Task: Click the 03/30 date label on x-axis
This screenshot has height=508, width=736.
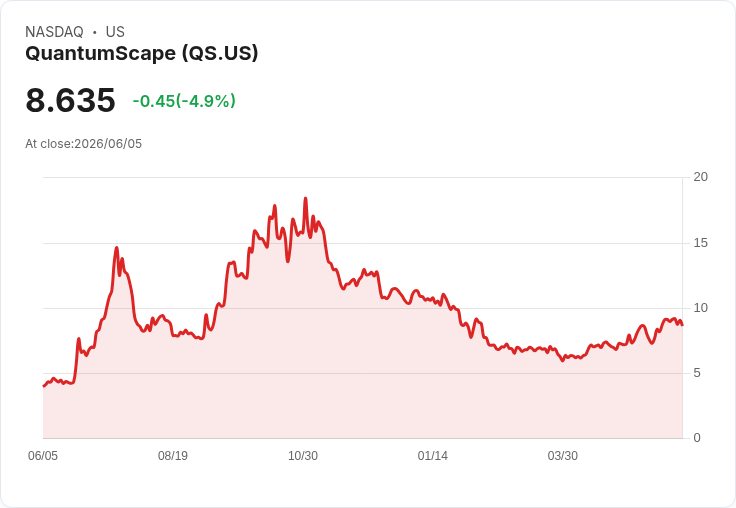Action: tap(563, 456)
